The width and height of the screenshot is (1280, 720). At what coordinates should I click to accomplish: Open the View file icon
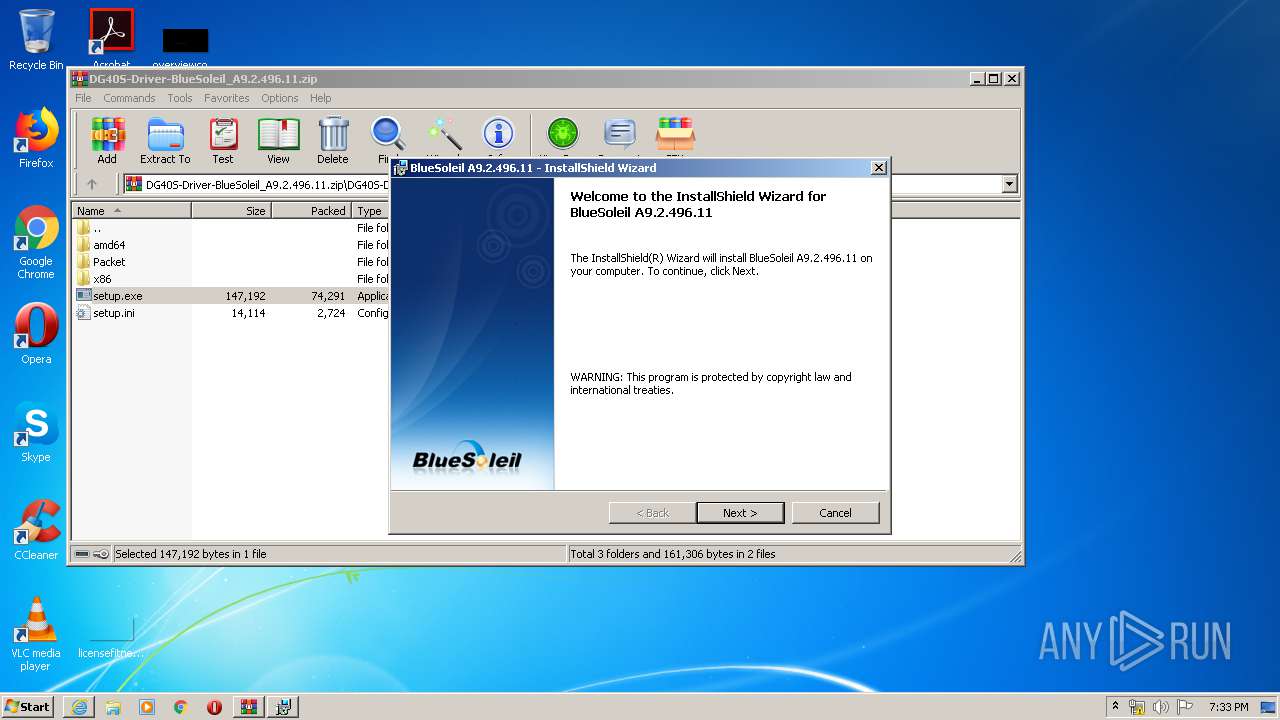pyautogui.click(x=278, y=140)
